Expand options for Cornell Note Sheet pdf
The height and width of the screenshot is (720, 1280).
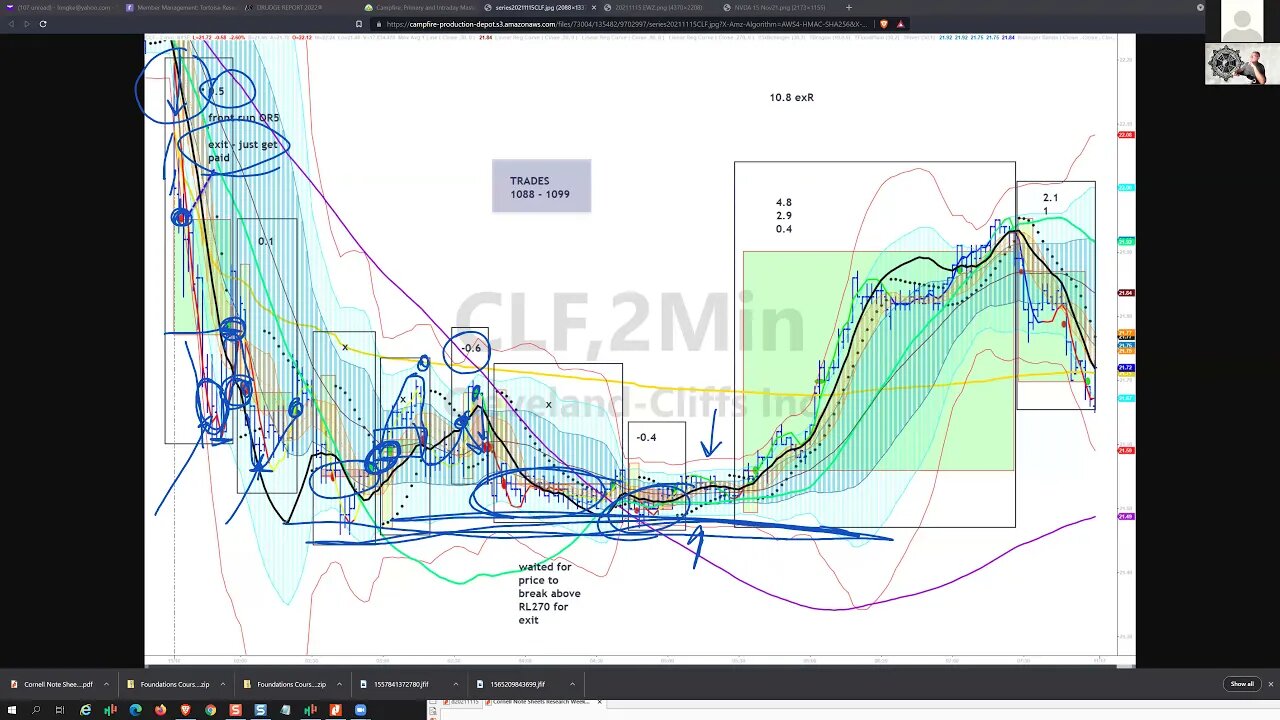click(105, 684)
